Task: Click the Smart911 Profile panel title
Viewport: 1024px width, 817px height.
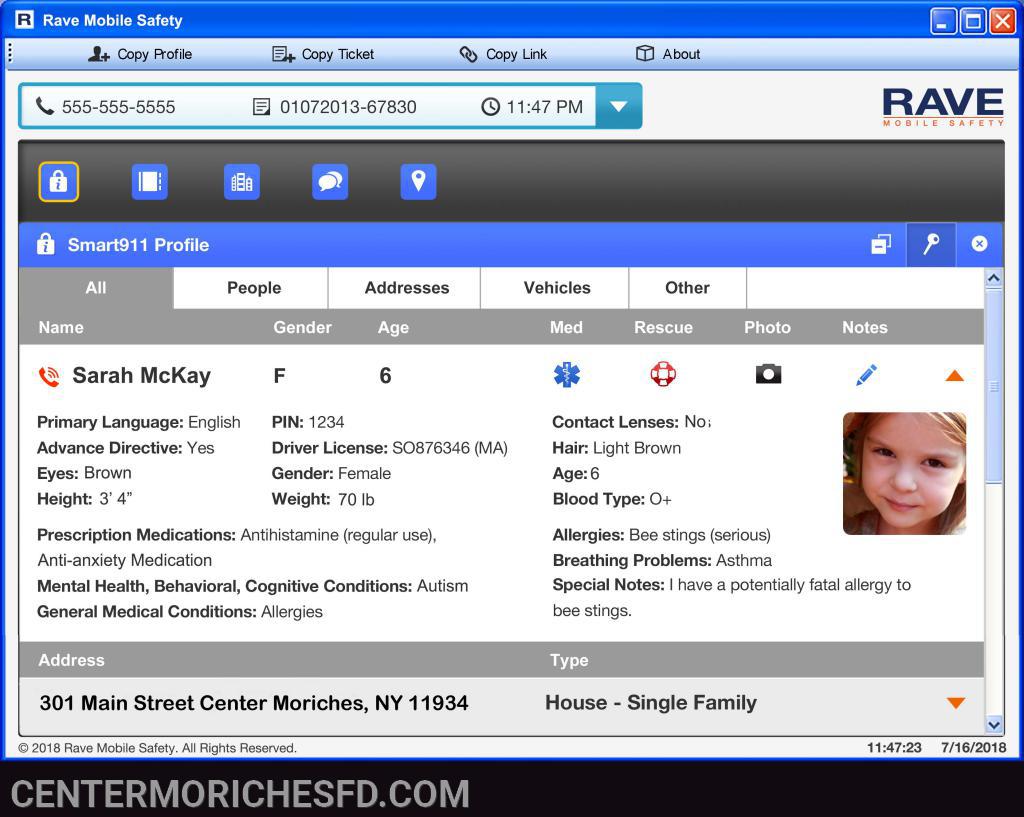Action: point(138,245)
